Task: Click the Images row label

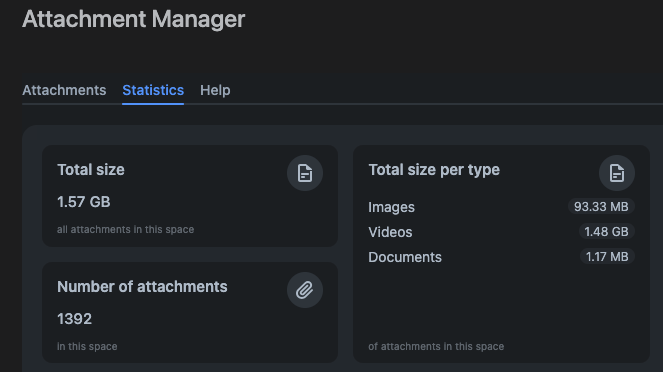Action: [x=392, y=207]
